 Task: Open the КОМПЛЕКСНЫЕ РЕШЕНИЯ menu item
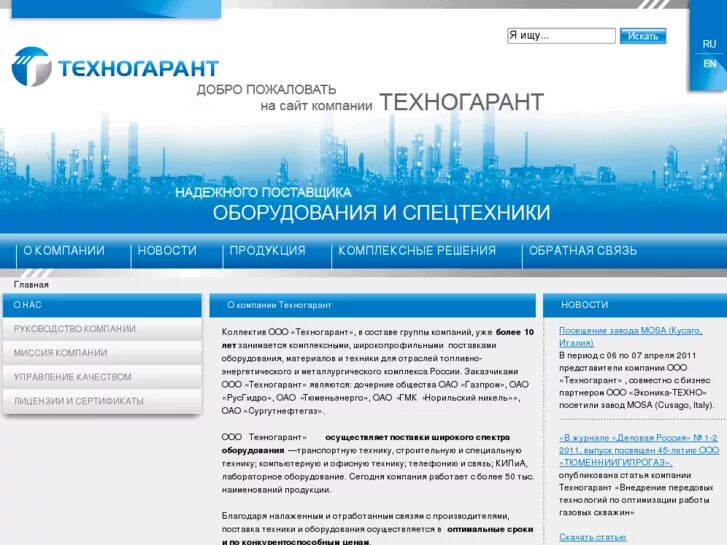point(417,251)
